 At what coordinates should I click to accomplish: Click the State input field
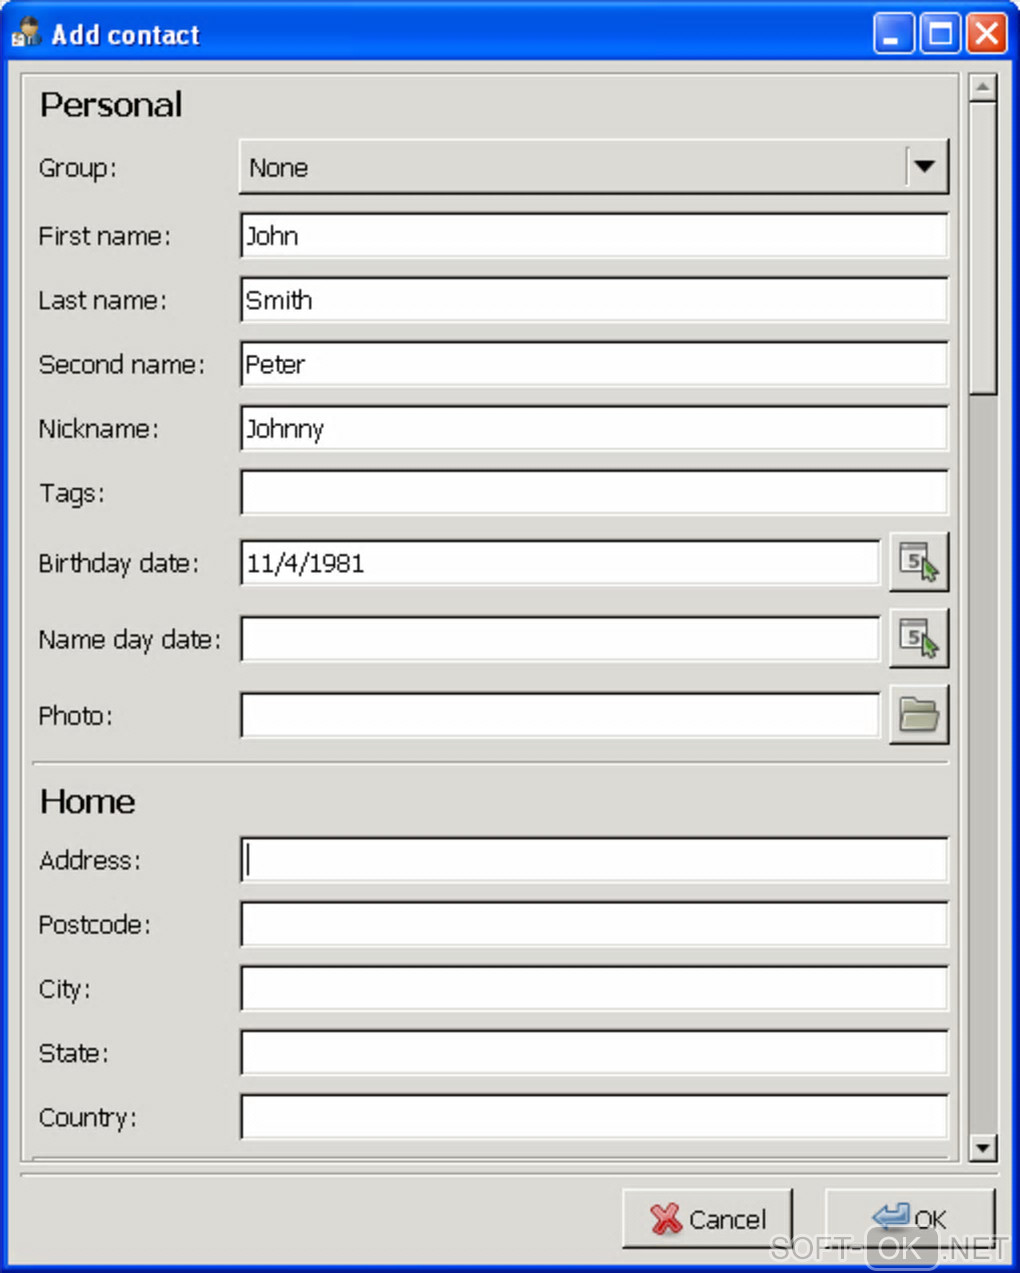pos(594,1052)
